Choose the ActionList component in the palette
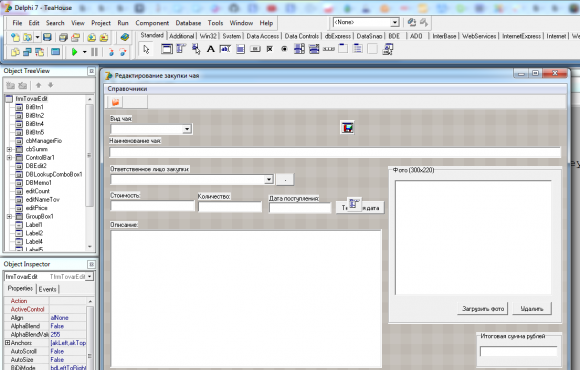The height and width of the screenshot is (370, 580). point(388,49)
